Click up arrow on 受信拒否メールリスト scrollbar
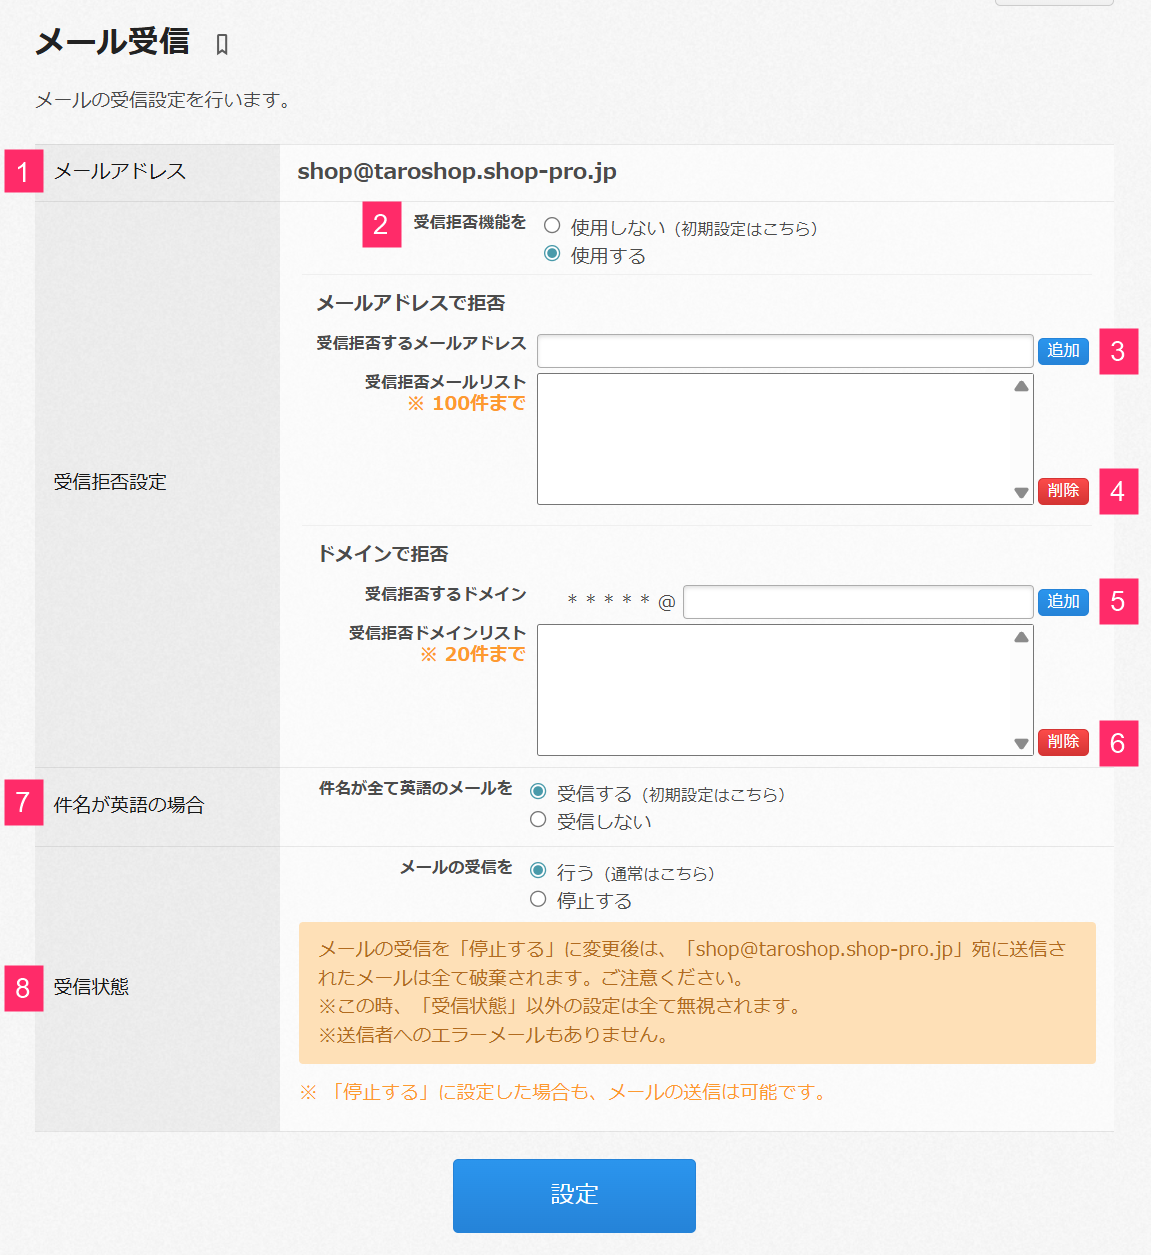Image resolution: width=1151 pixels, height=1255 pixels. (x=1019, y=385)
